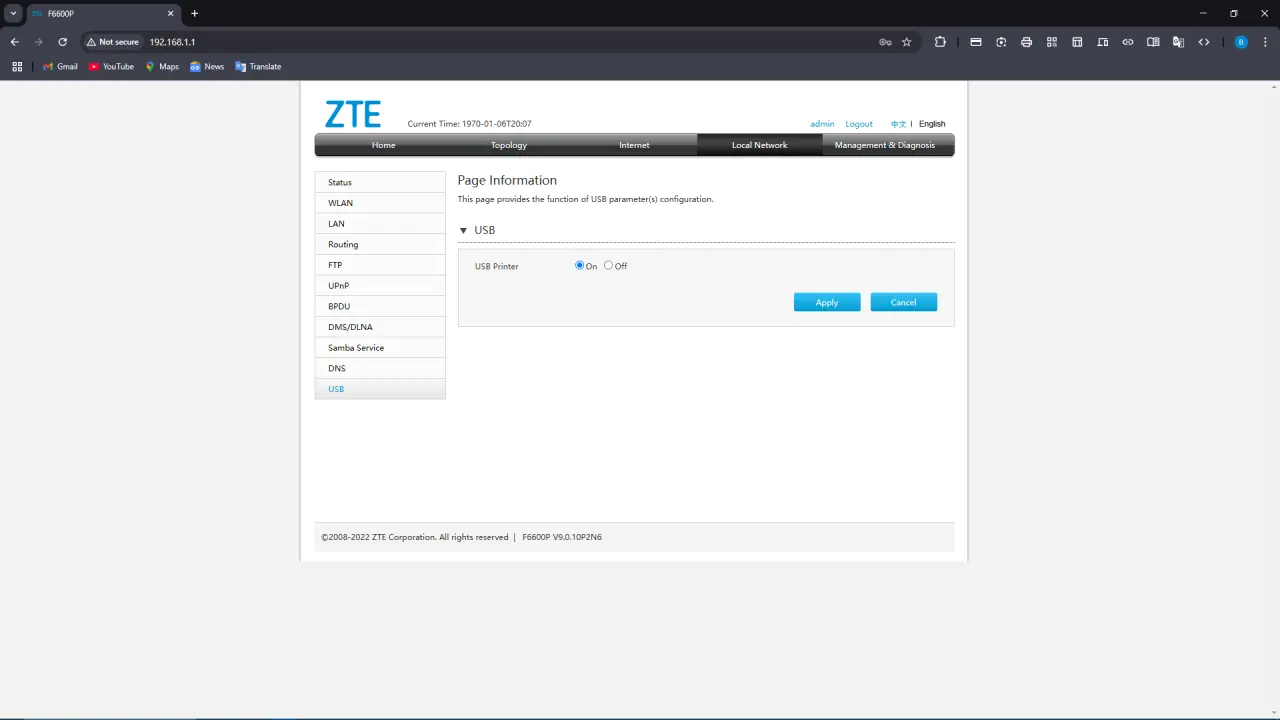Open the Maps bookmark
This screenshot has width=1280, height=720.
point(162,67)
